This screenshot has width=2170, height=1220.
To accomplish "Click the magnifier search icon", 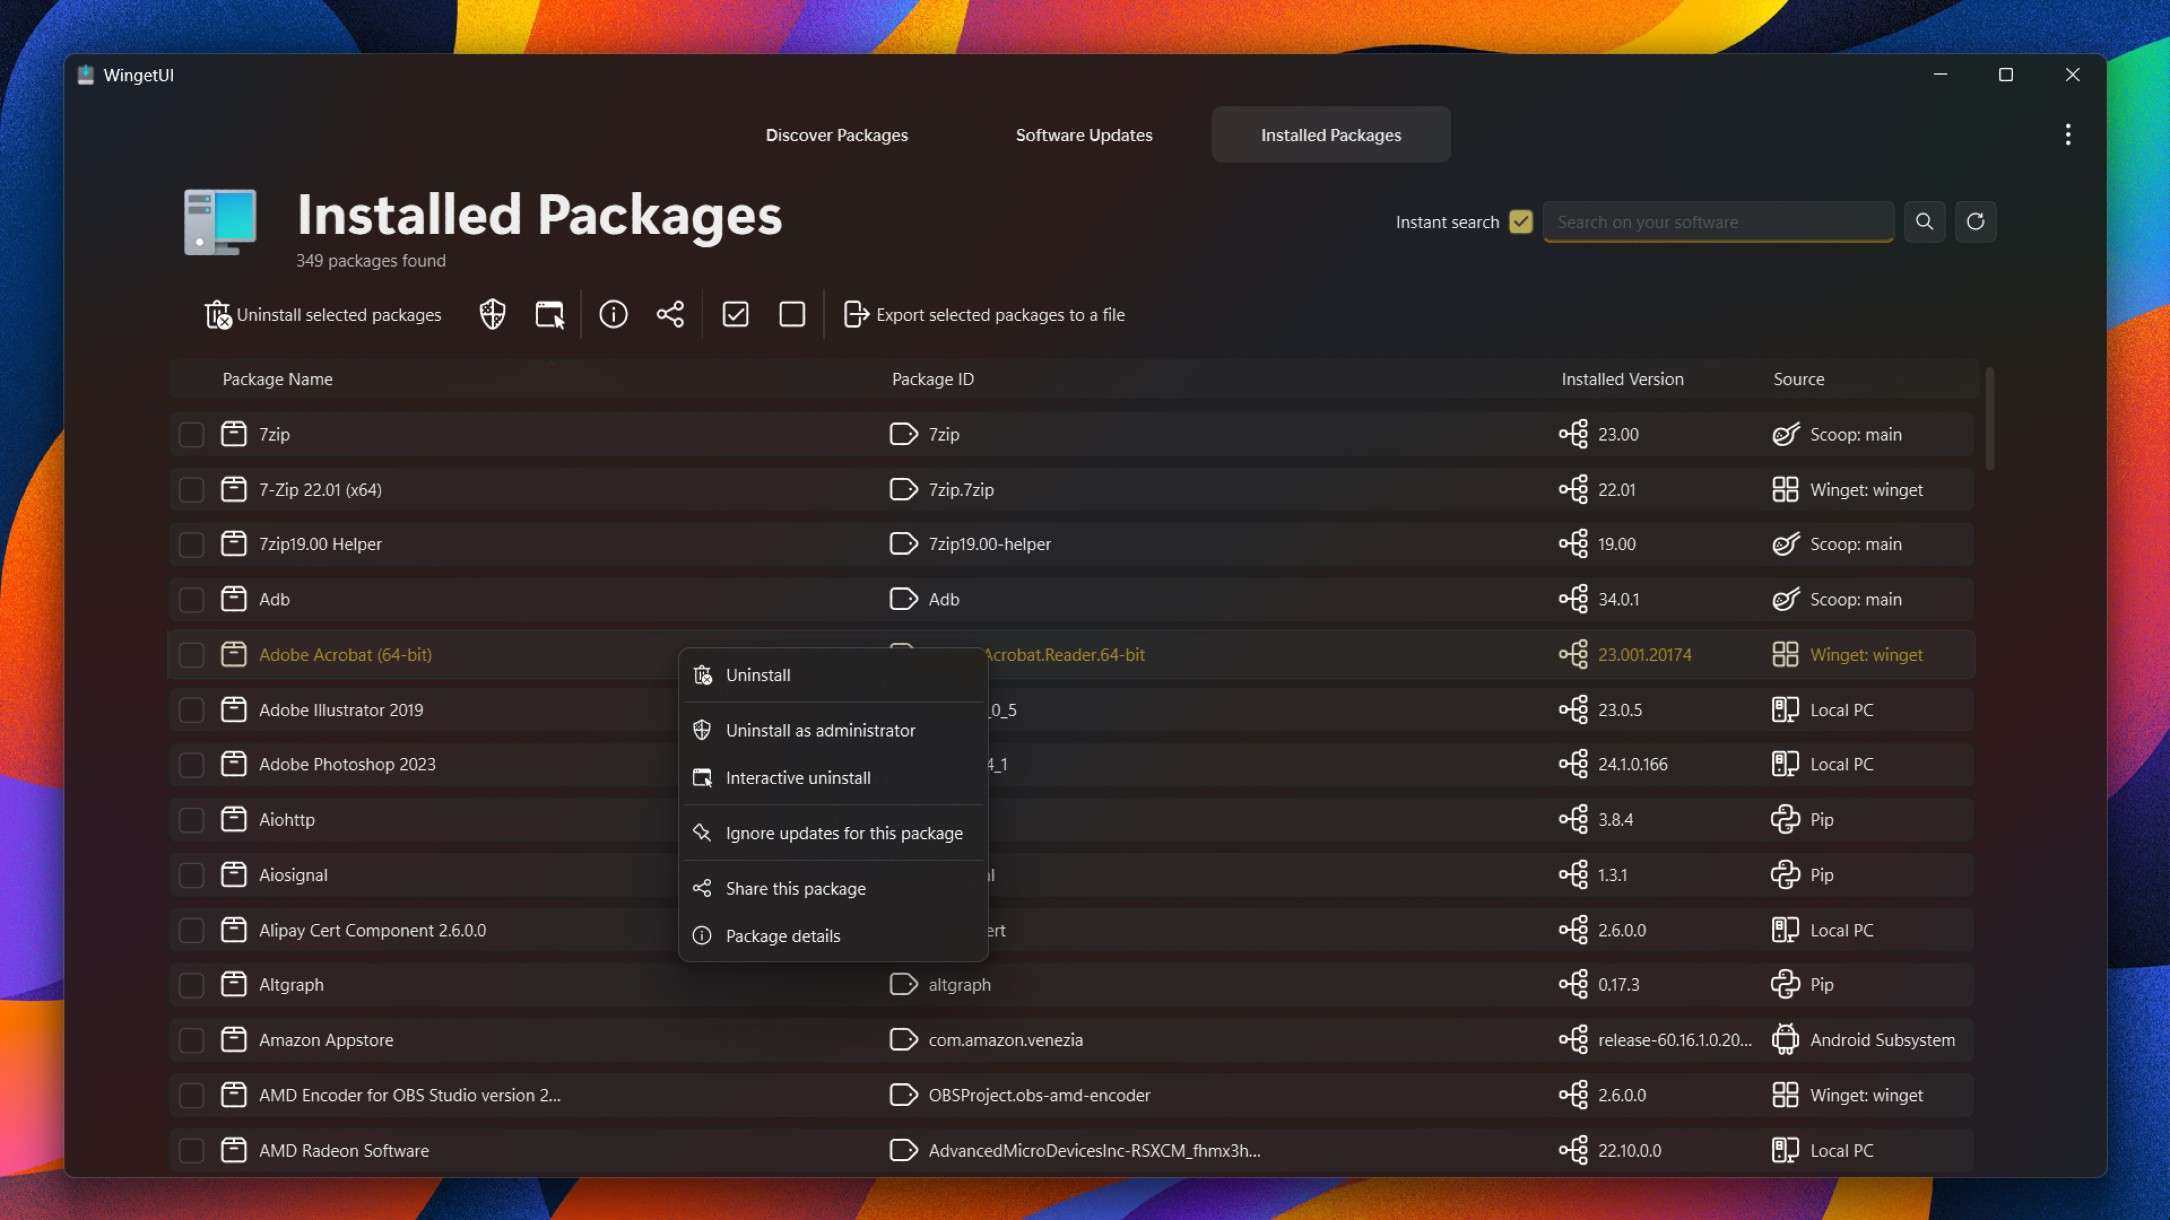I will (1924, 222).
